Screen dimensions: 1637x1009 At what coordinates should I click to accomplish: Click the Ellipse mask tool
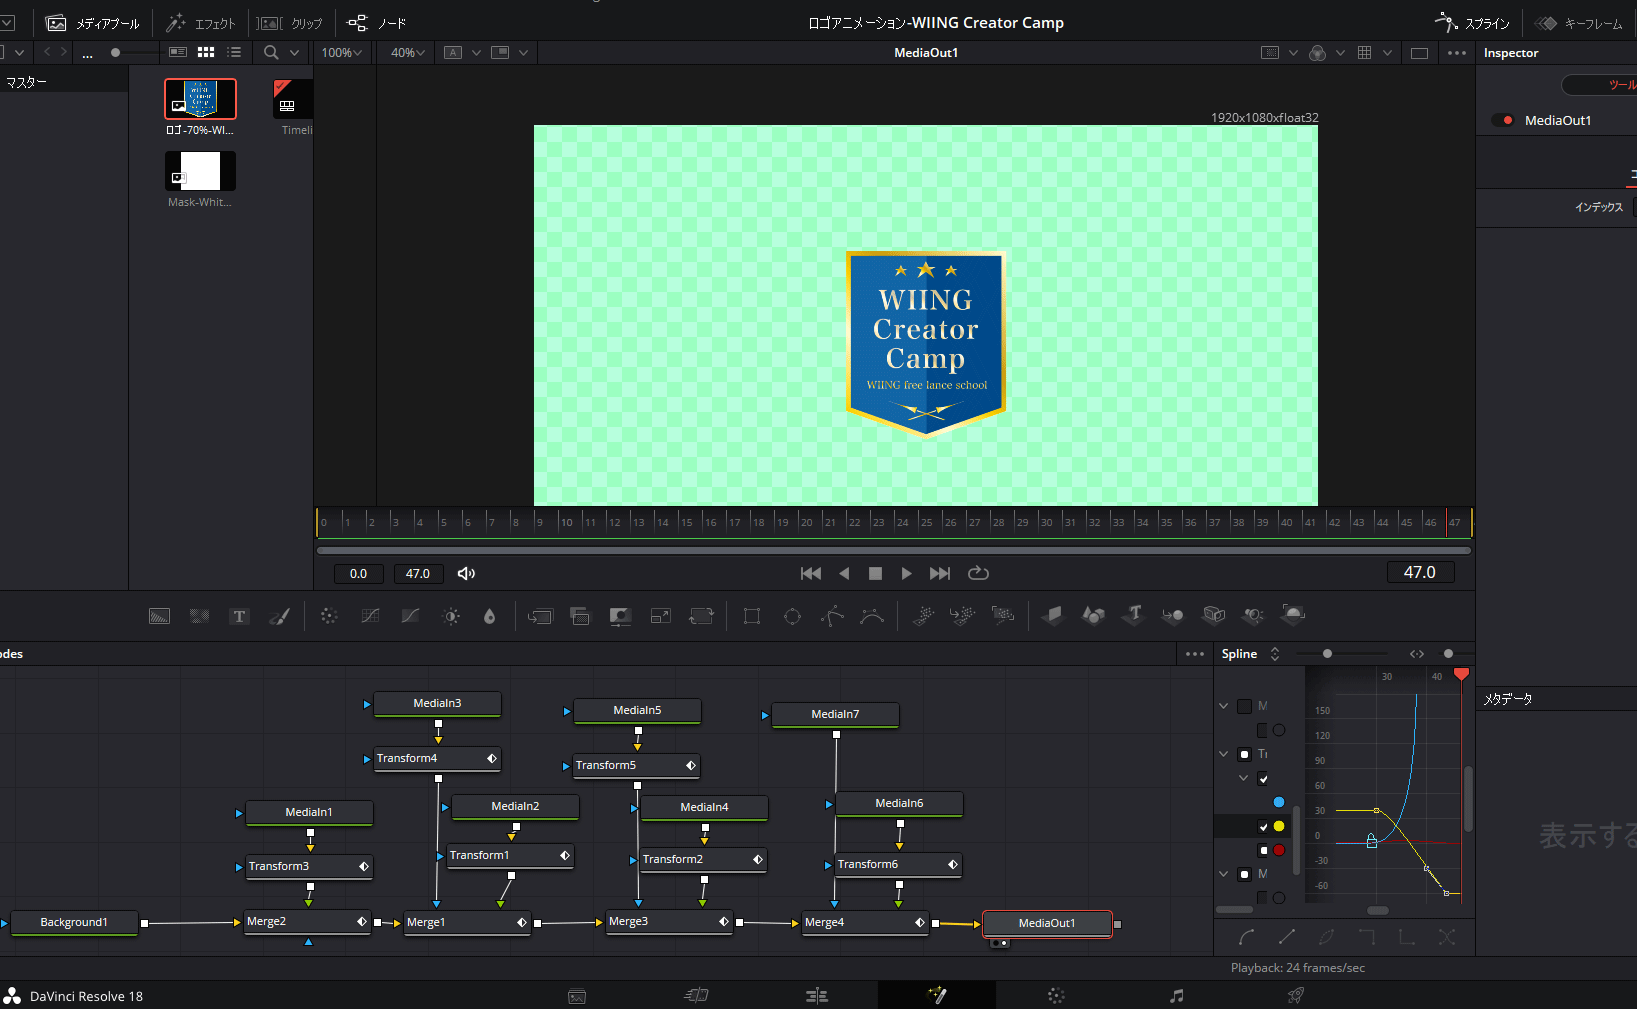pyautogui.click(x=792, y=616)
